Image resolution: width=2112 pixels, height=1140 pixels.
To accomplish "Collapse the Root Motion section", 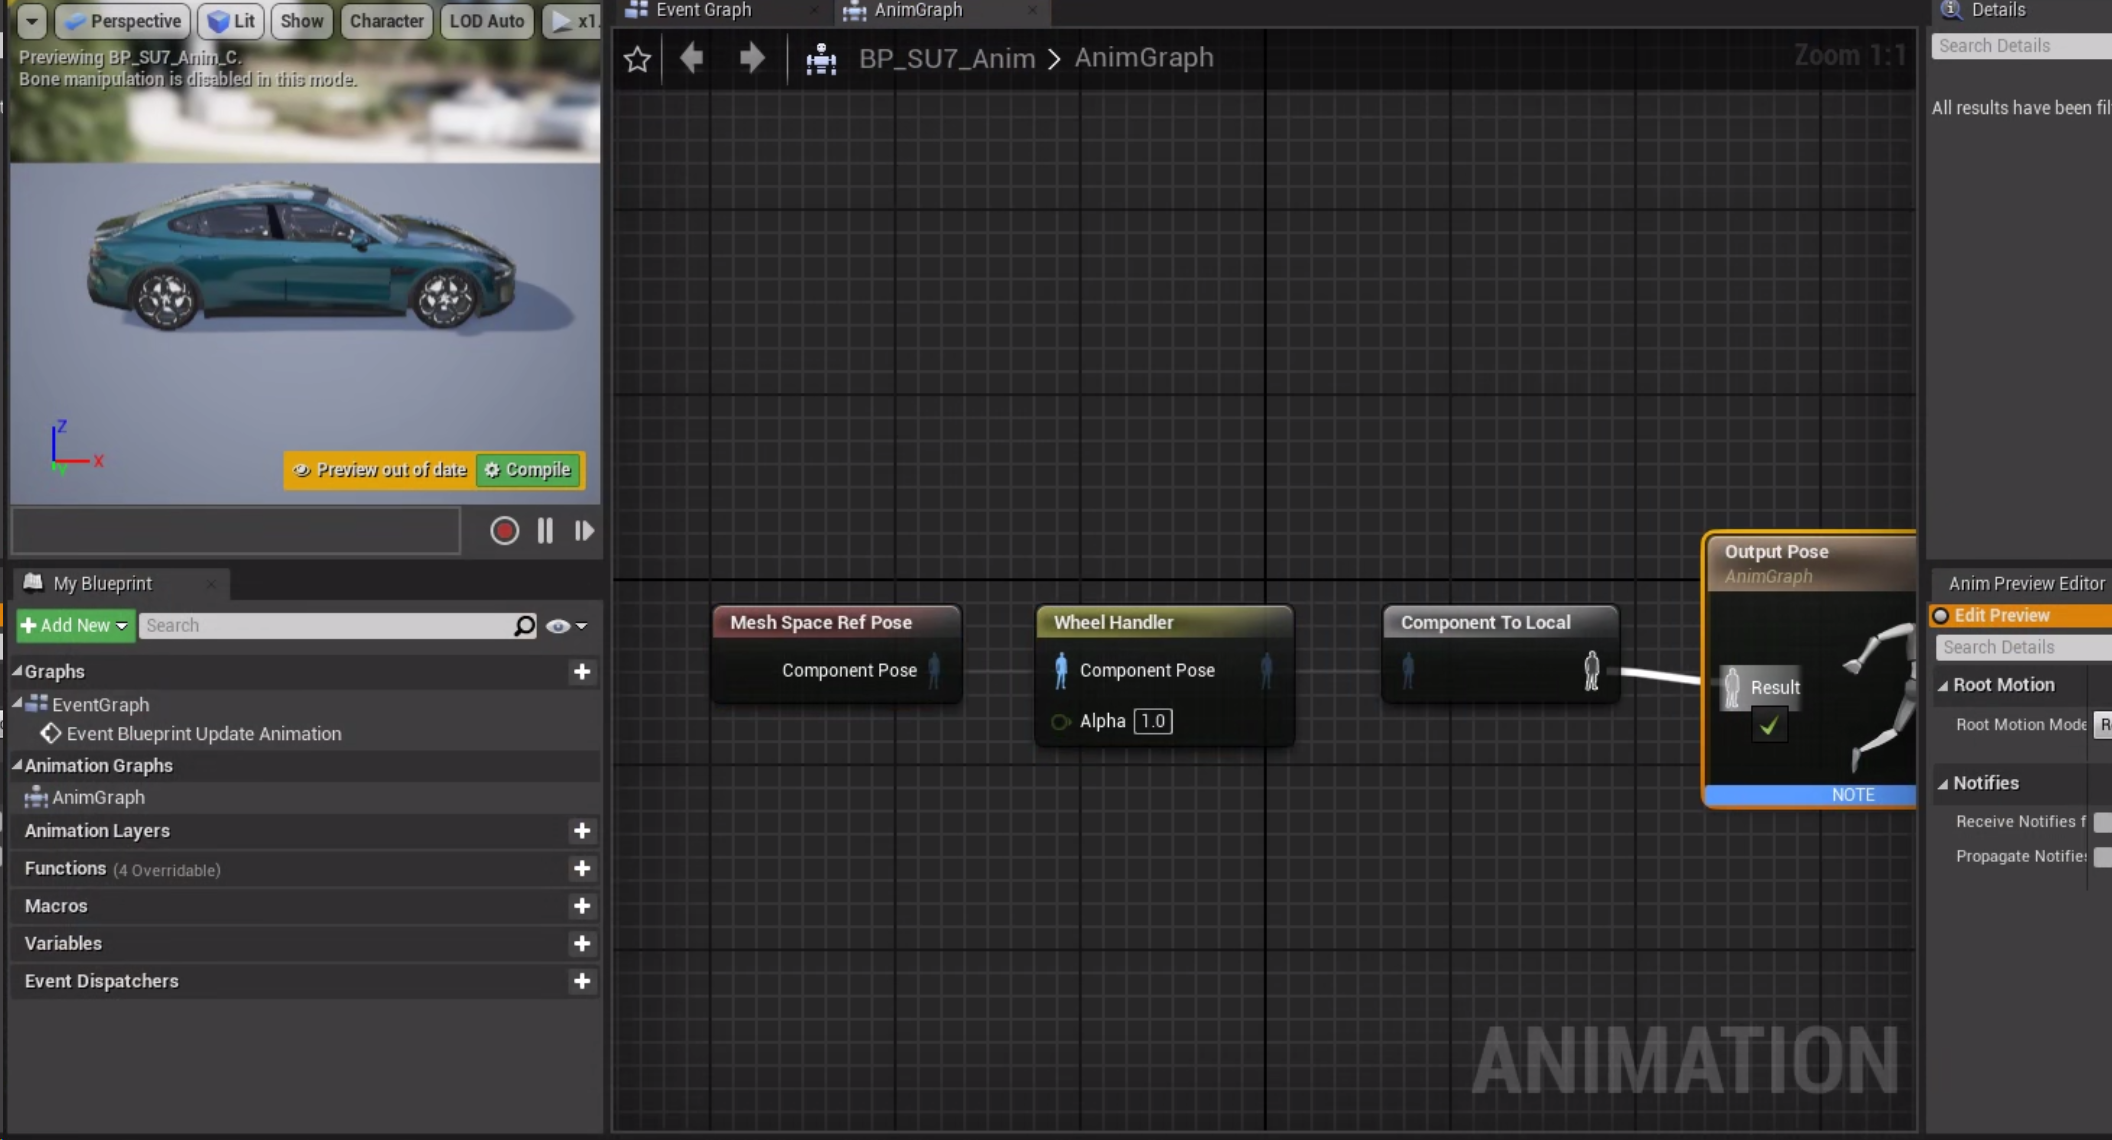I will click(x=1943, y=685).
